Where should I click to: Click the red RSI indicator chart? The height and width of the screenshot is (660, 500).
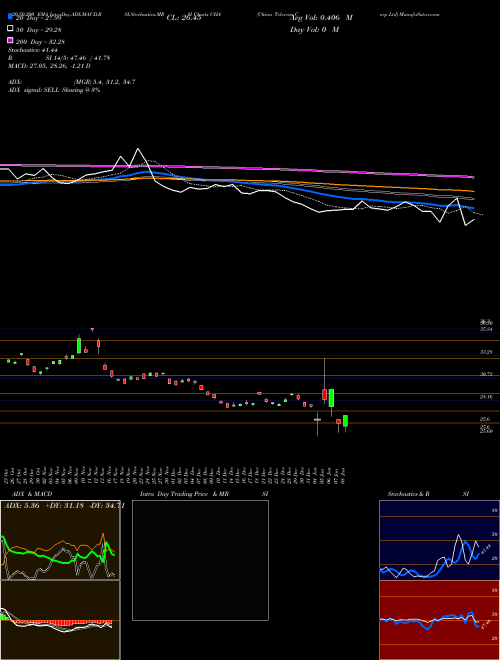(x=439, y=620)
